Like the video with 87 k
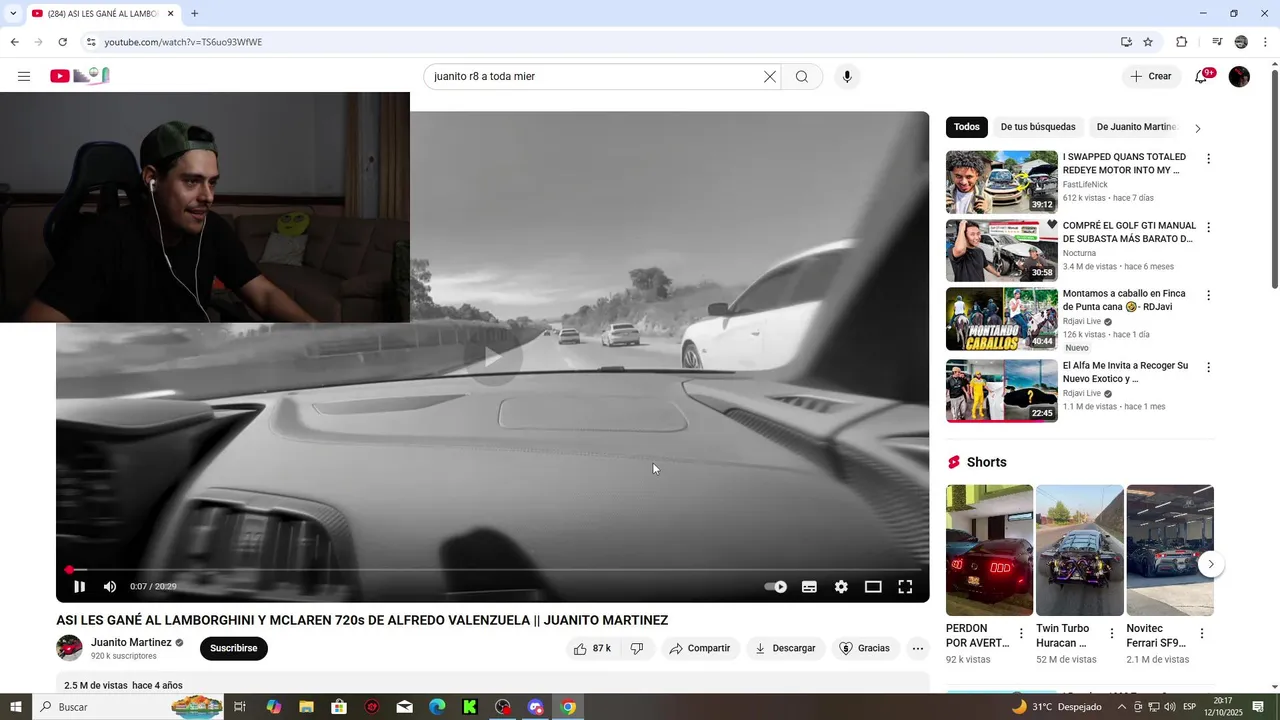The image size is (1280, 720). 592,649
